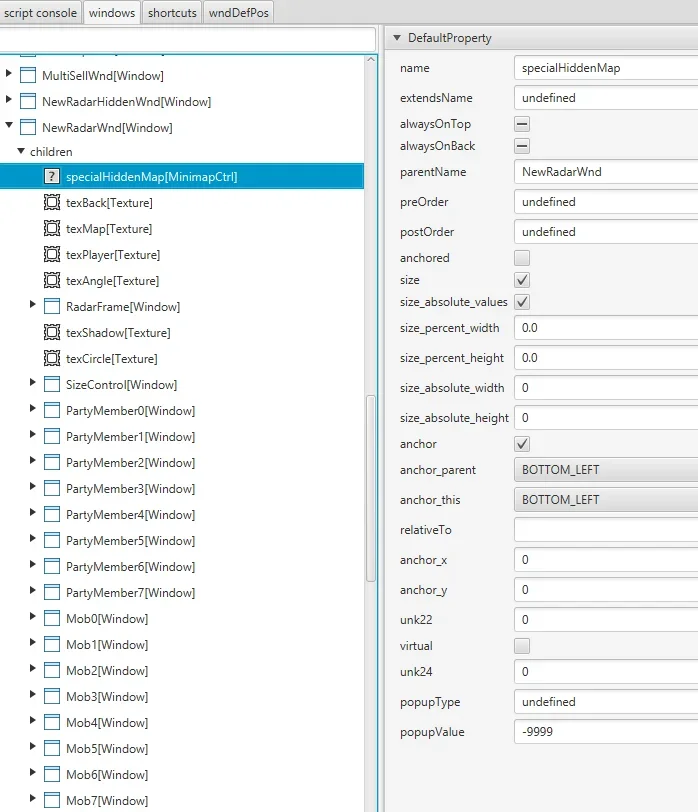Screen dimensions: 698x812
Task: Click the PartyMember5 window icon
Action: [x=51, y=541]
